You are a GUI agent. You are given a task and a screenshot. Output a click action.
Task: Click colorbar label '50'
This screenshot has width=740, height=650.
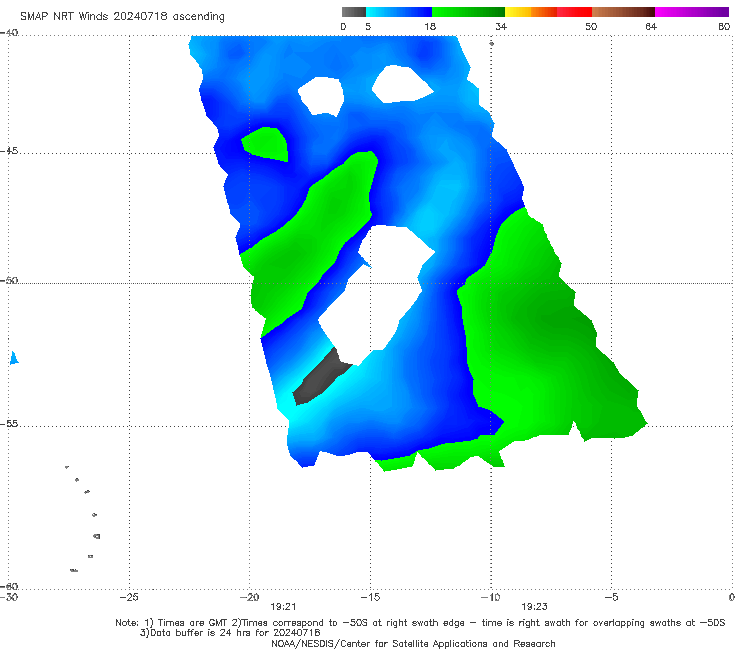pos(591,26)
